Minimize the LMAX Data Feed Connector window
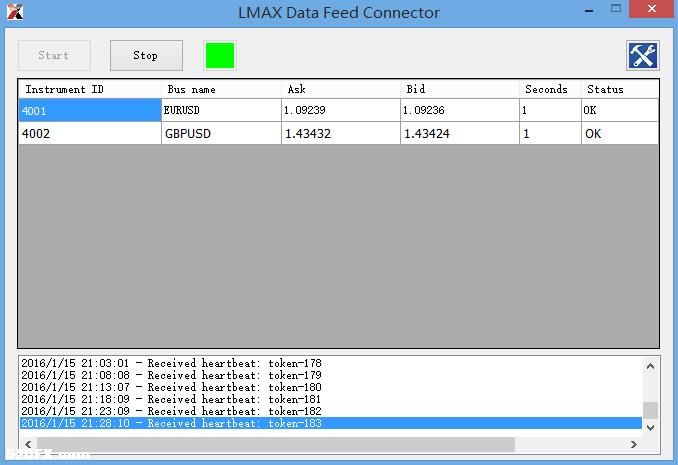Image resolution: width=678 pixels, height=465 pixels. 589,10
